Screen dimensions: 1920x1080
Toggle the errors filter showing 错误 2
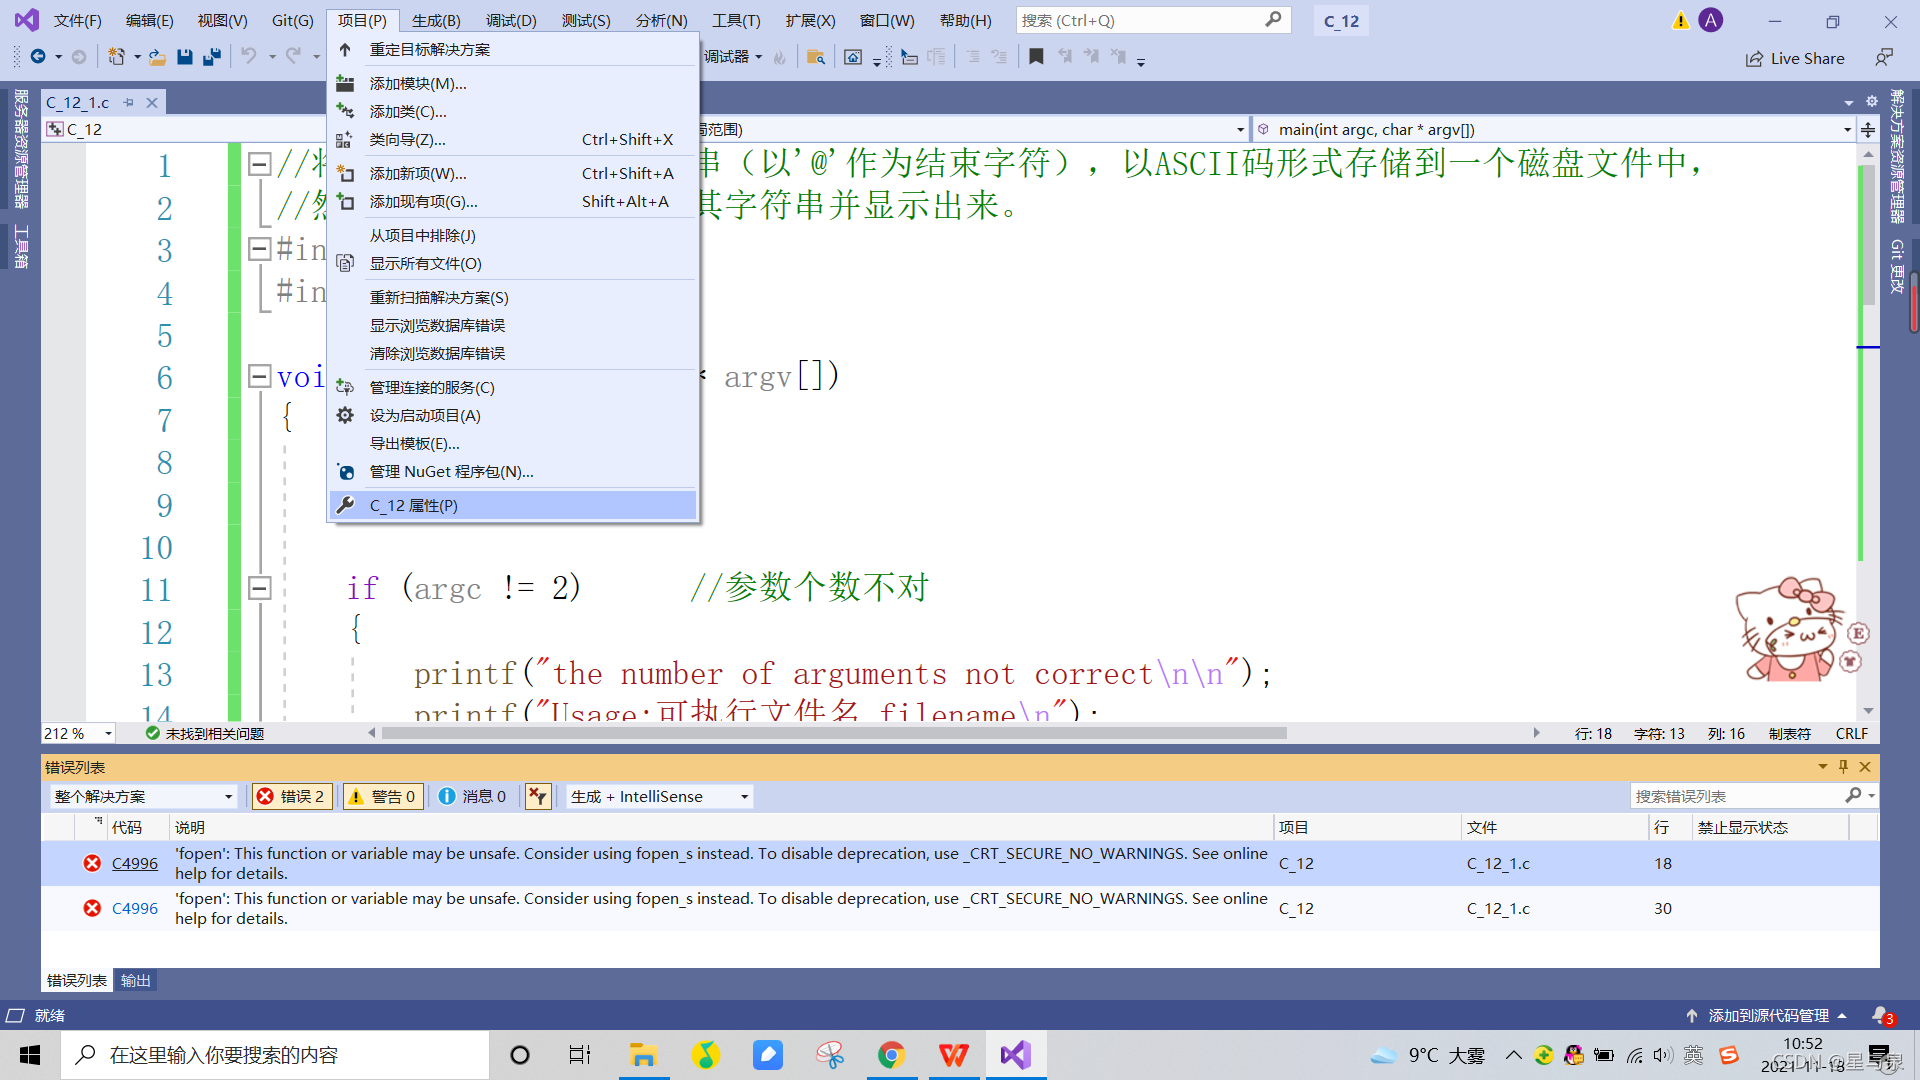[291, 796]
